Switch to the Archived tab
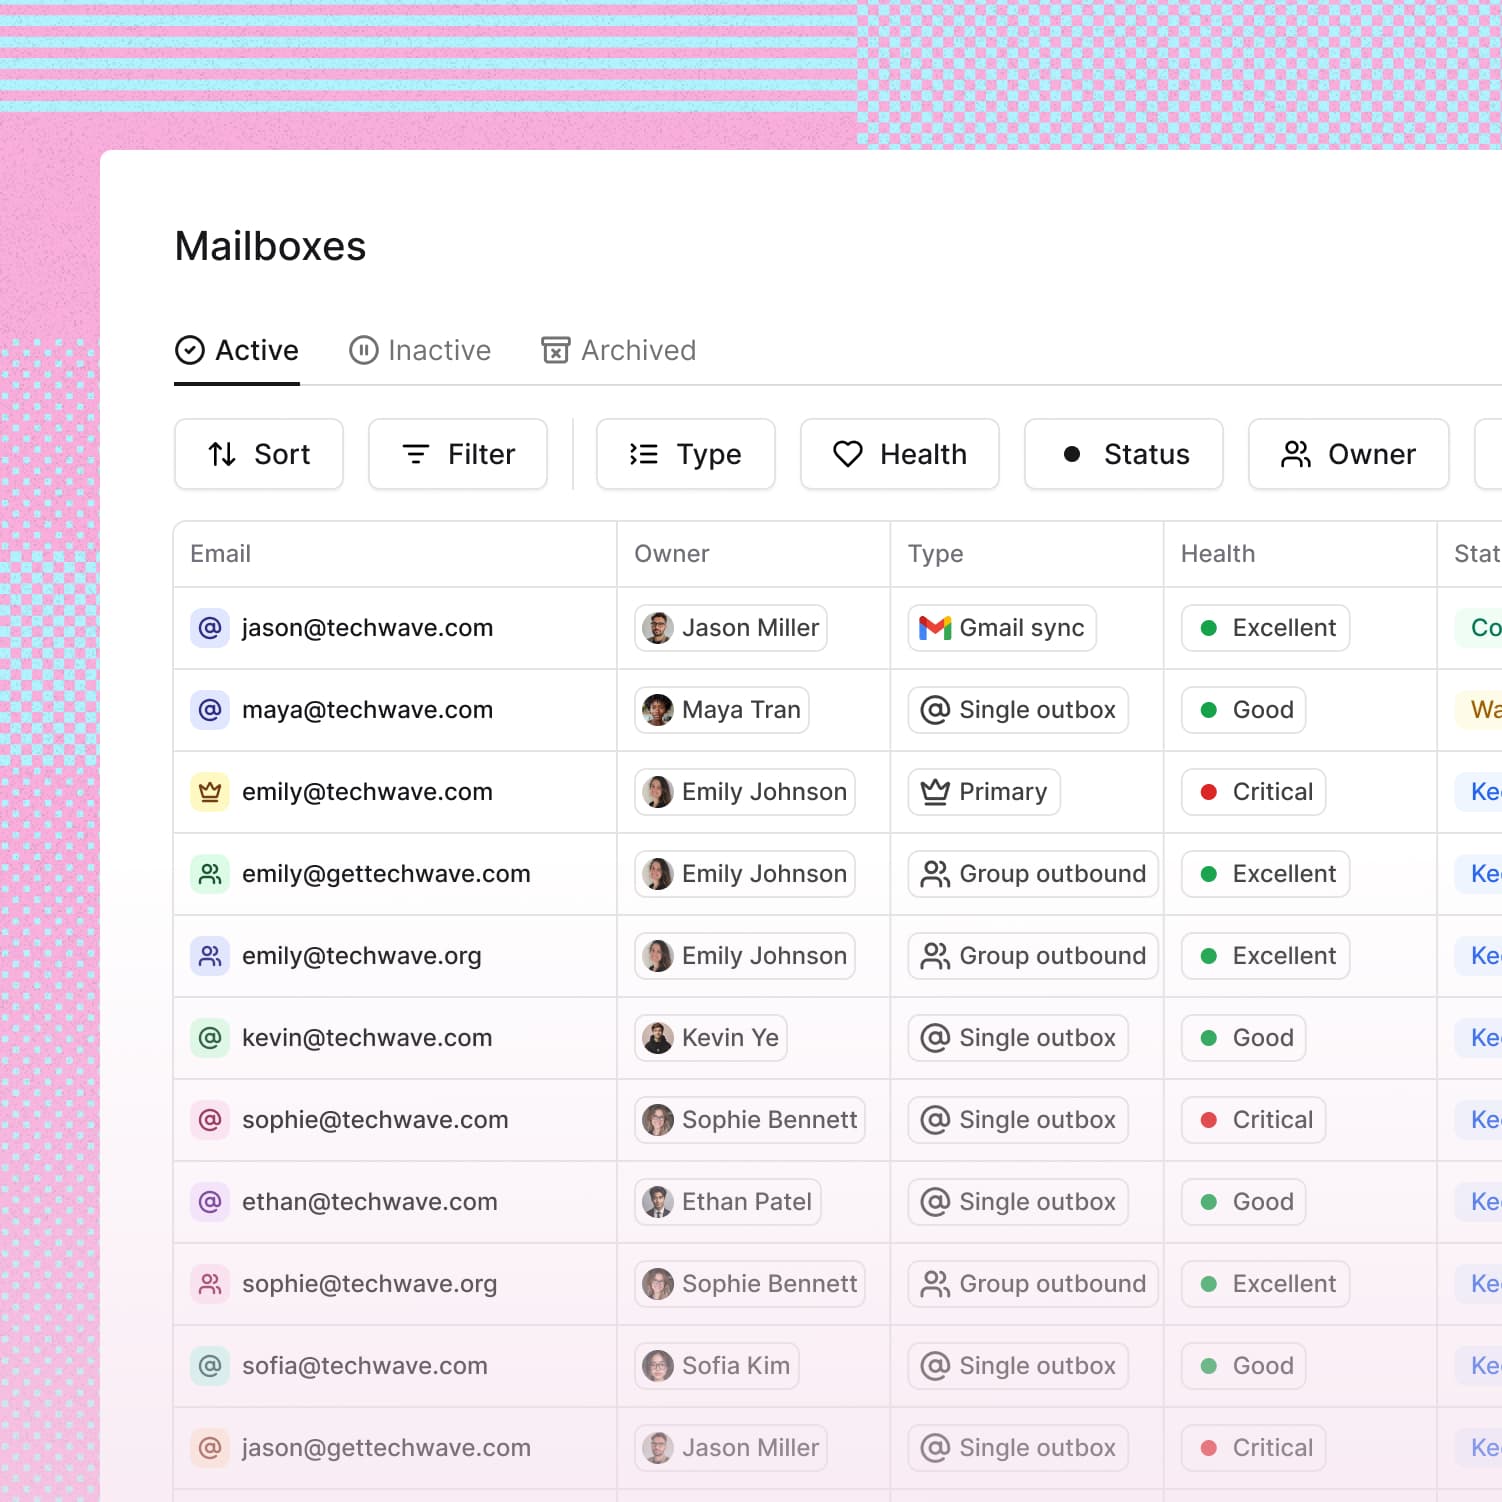Viewport: 1502px width, 1502px height. [618, 350]
